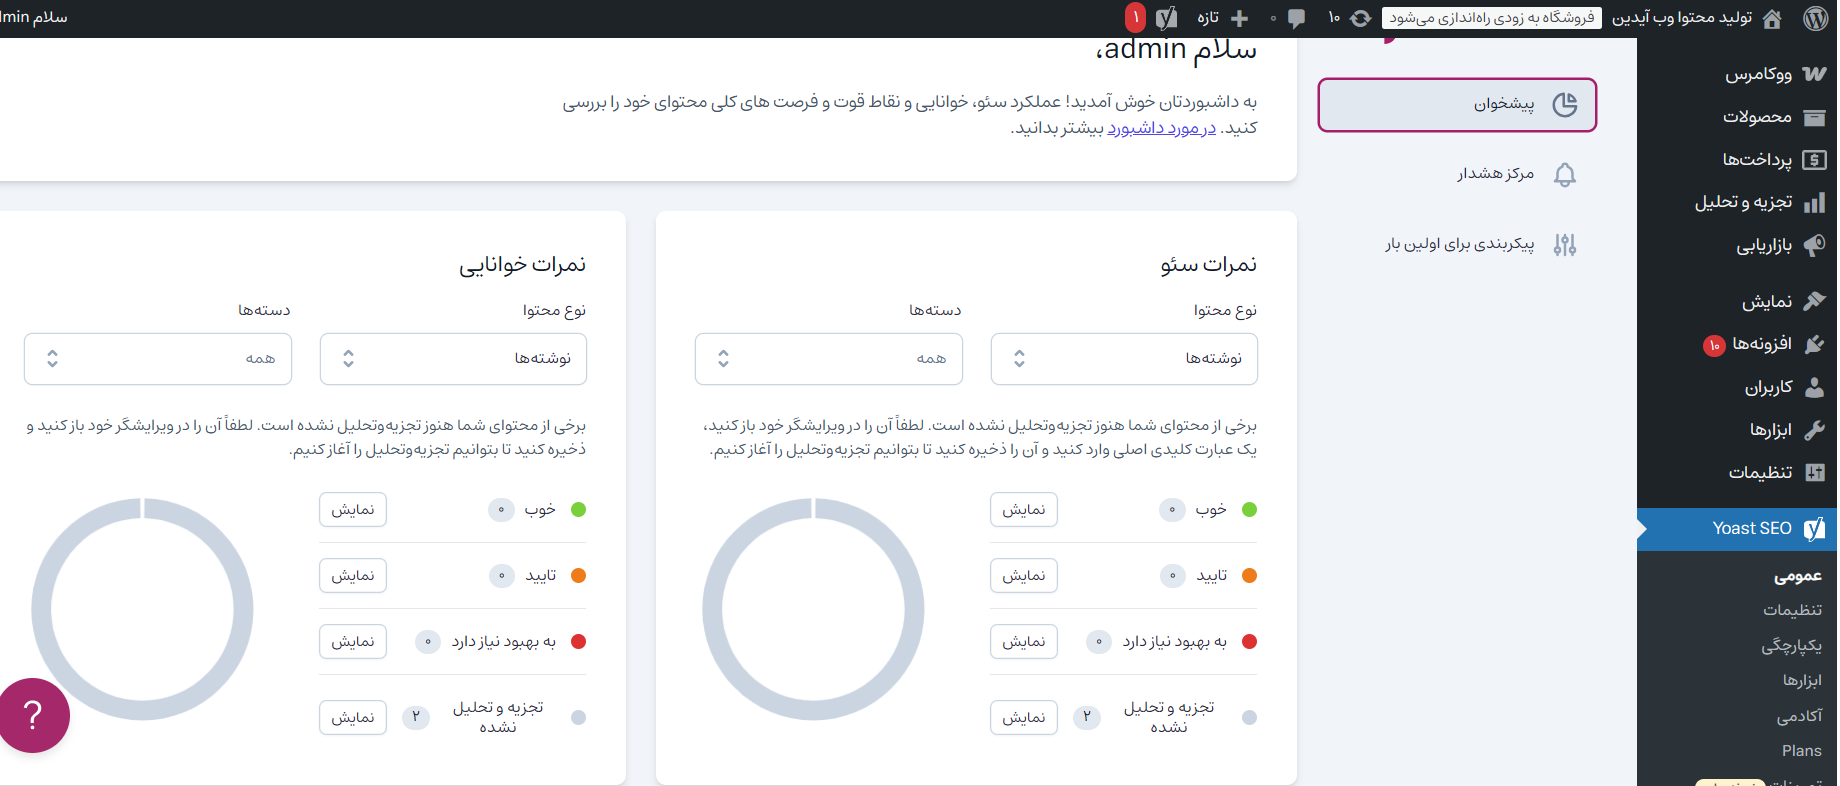Click the site name تولید محتوا وب آیدین

point(1682,18)
